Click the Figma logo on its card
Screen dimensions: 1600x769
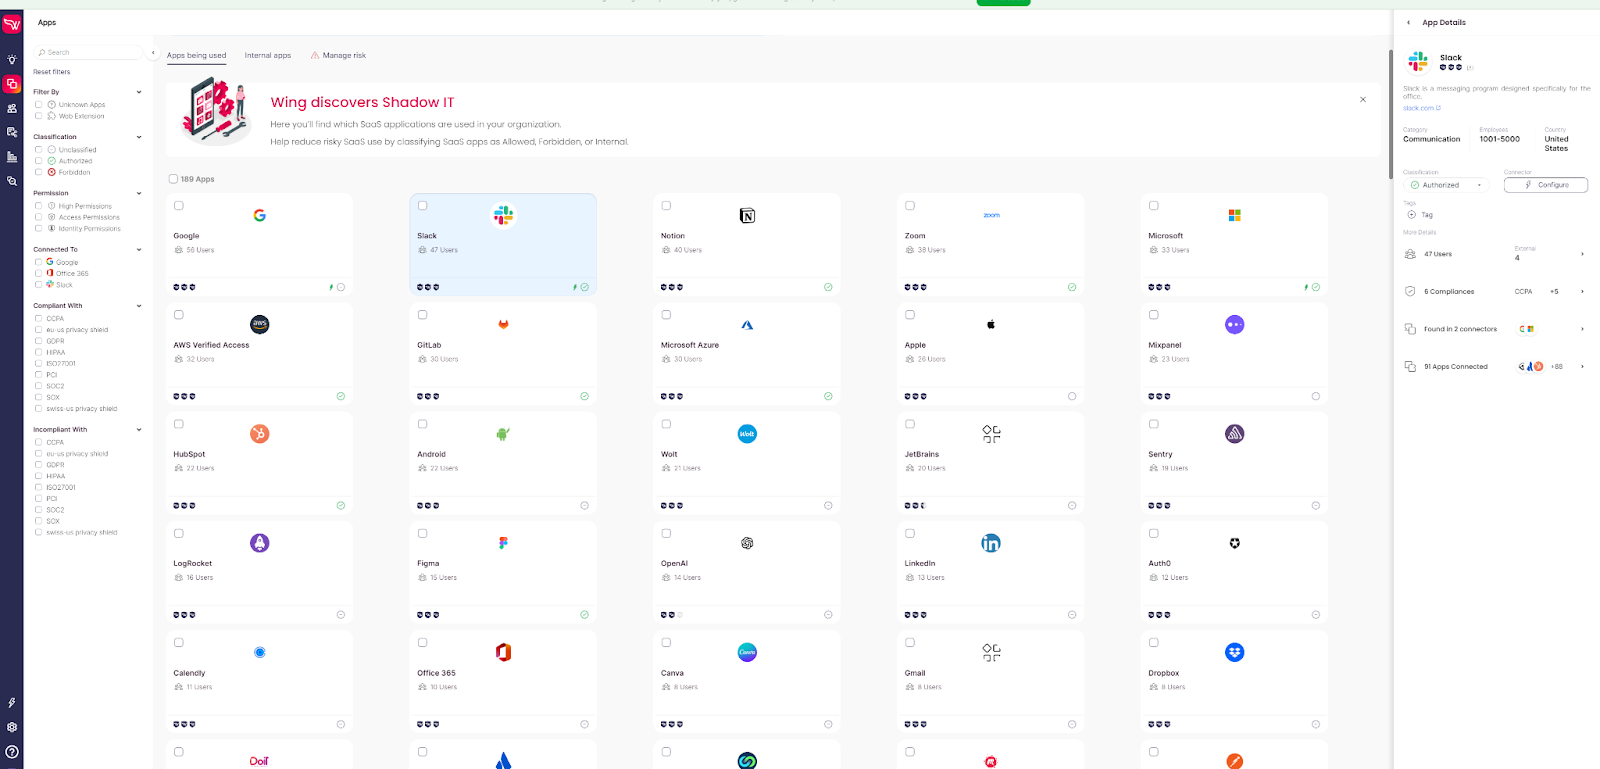coord(503,543)
